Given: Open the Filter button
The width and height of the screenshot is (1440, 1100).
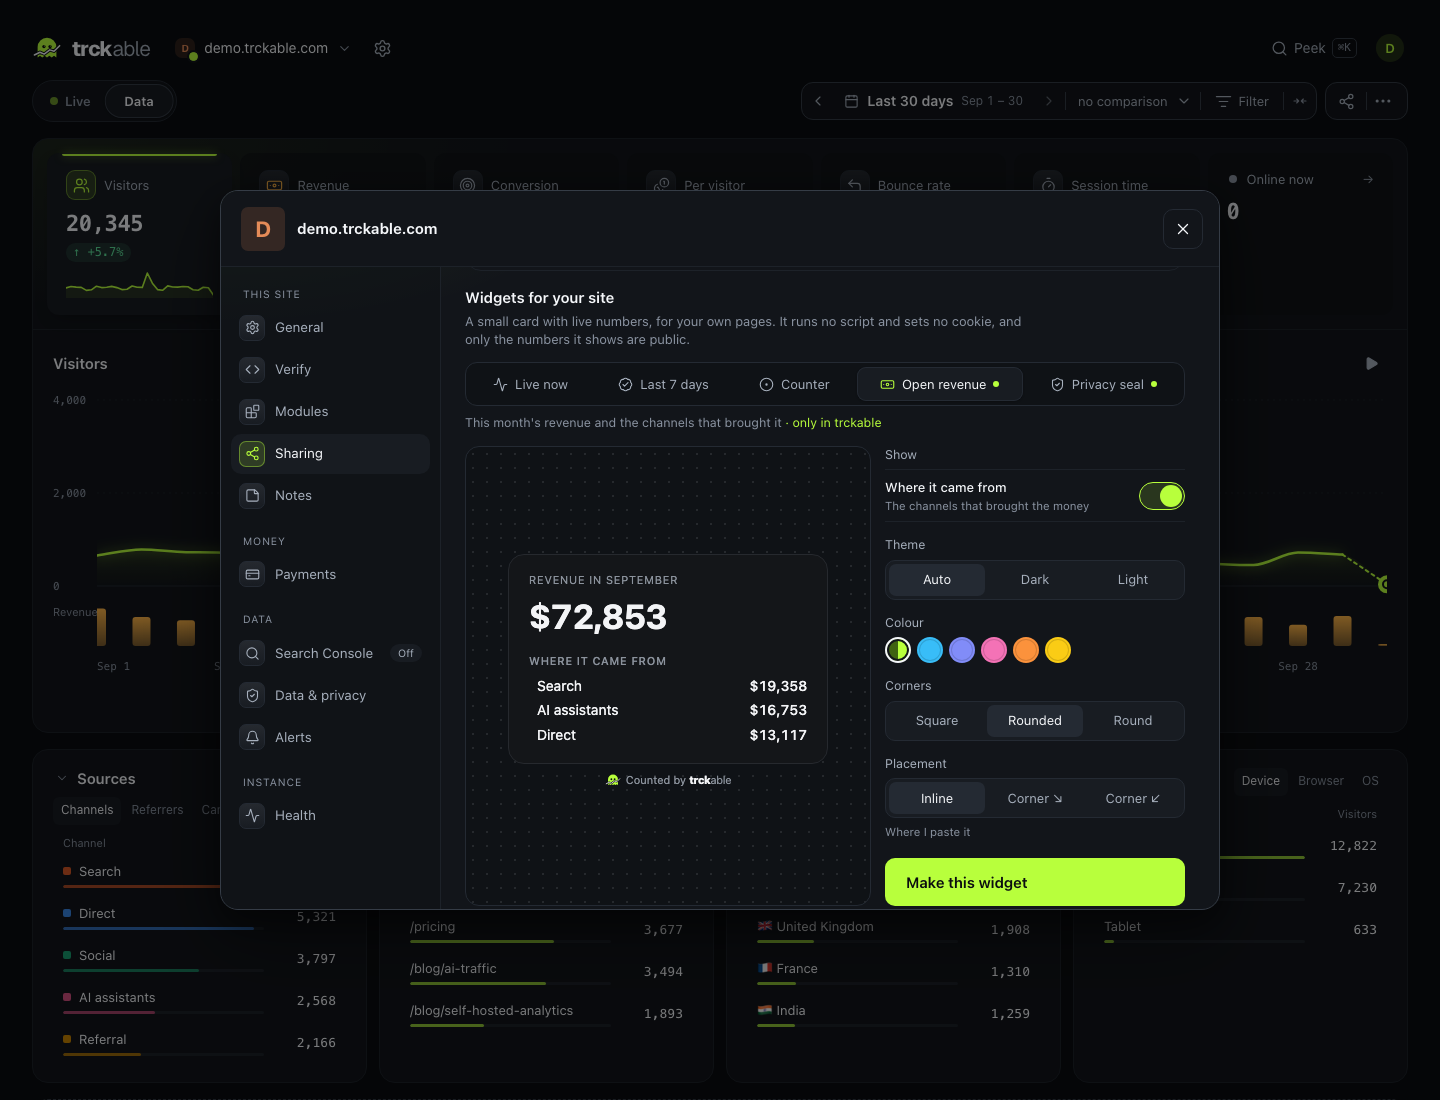Looking at the screenshot, I should coord(1242,101).
